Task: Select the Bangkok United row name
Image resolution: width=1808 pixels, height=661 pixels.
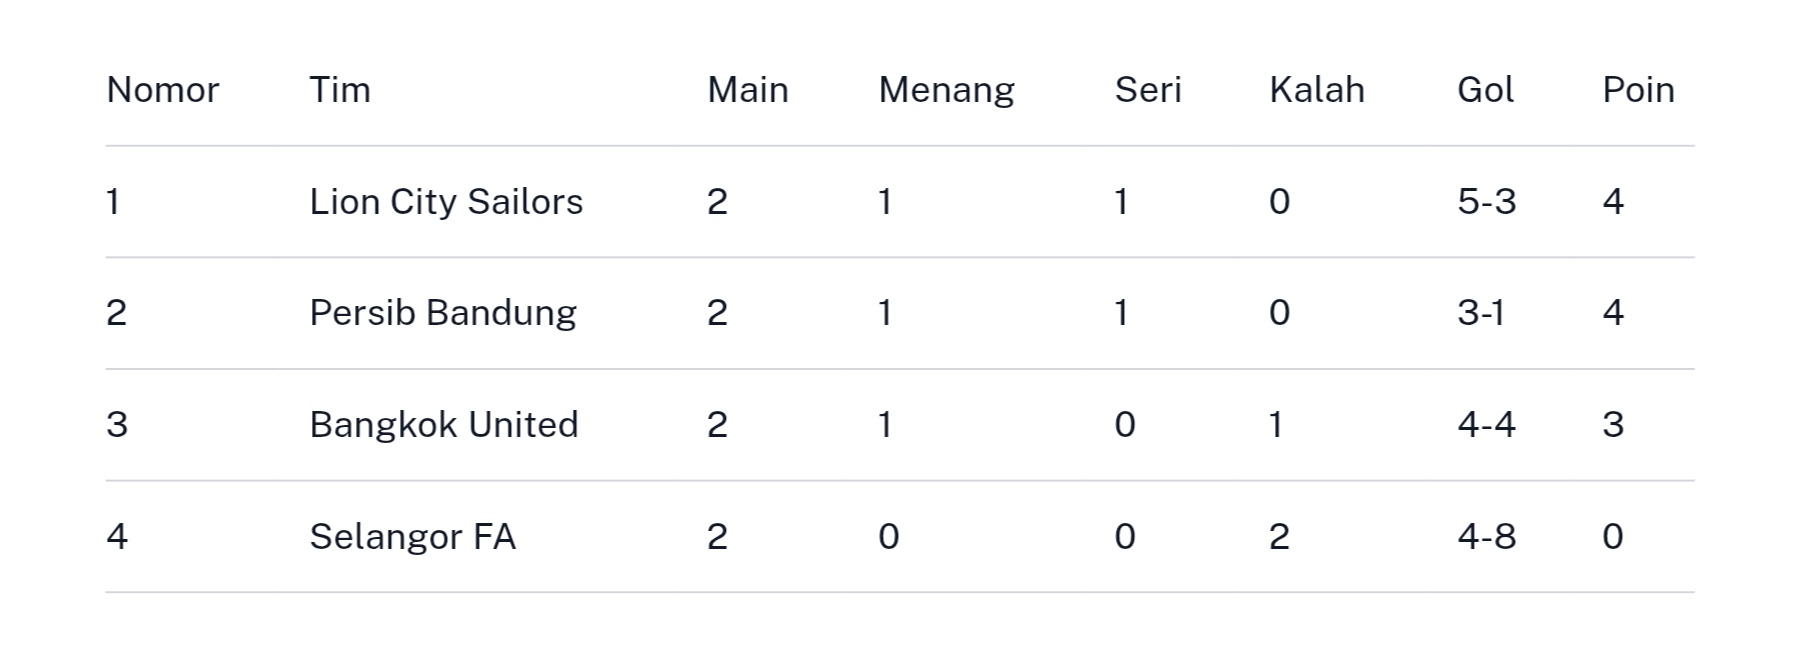Action: pos(444,425)
